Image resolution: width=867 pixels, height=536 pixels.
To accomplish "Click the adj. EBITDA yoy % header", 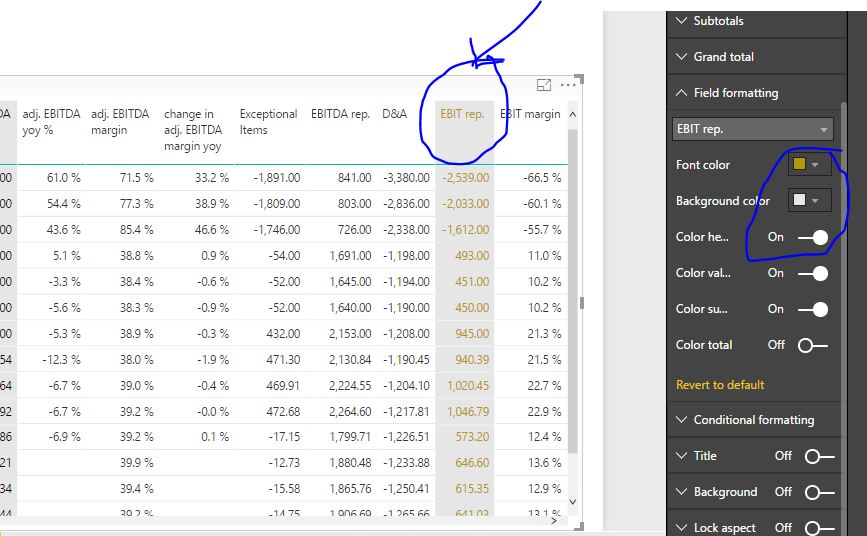I will (x=51, y=122).
